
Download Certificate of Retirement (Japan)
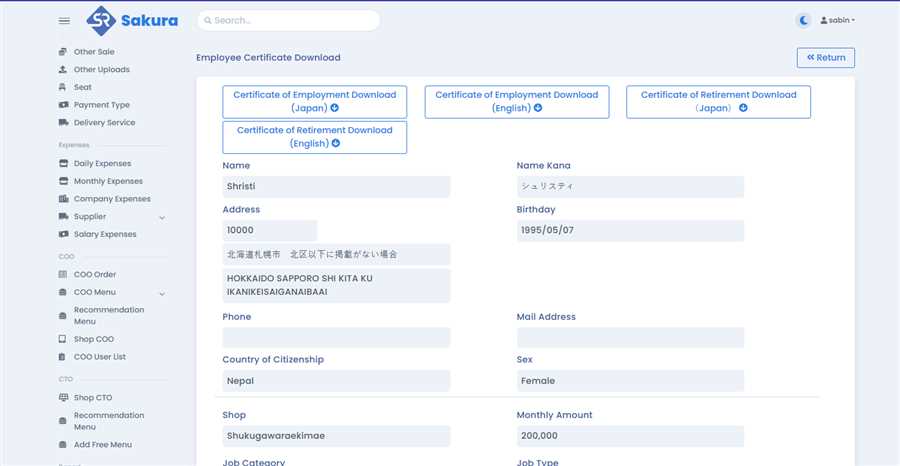[x=718, y=101]
